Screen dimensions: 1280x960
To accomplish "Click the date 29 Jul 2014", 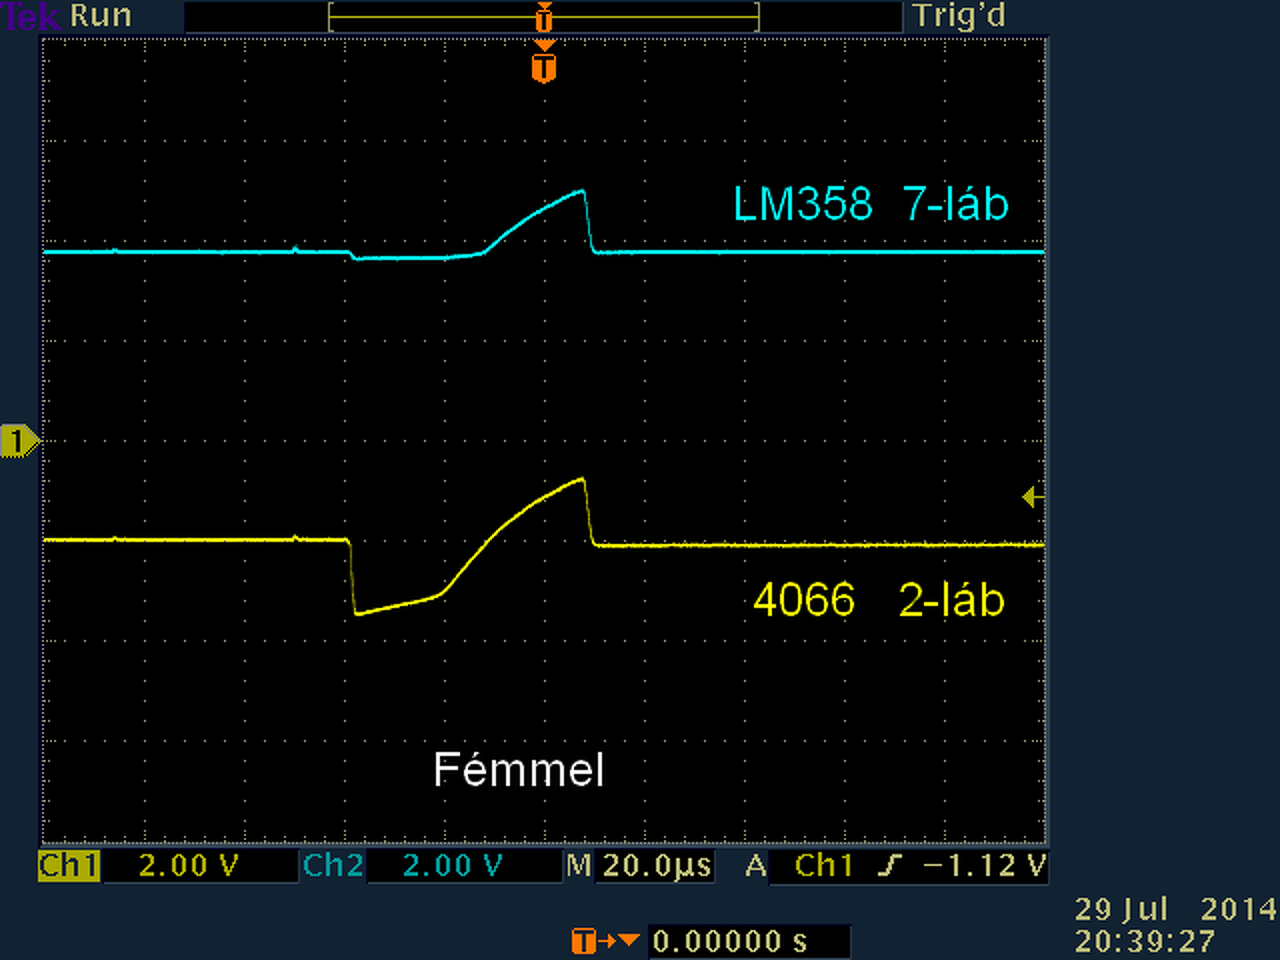I will pos(1176,909).
